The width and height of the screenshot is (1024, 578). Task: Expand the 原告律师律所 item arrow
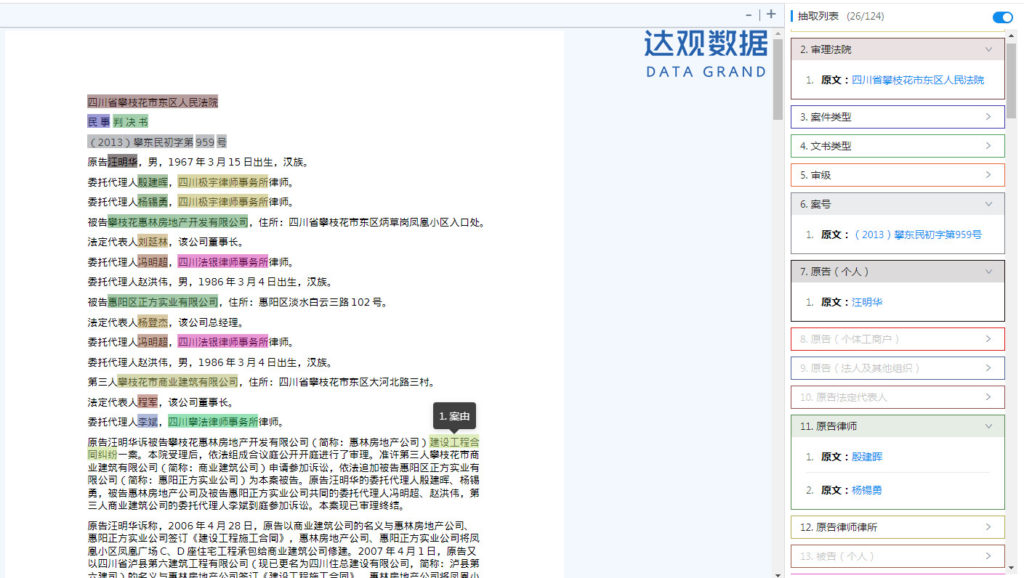988,527
